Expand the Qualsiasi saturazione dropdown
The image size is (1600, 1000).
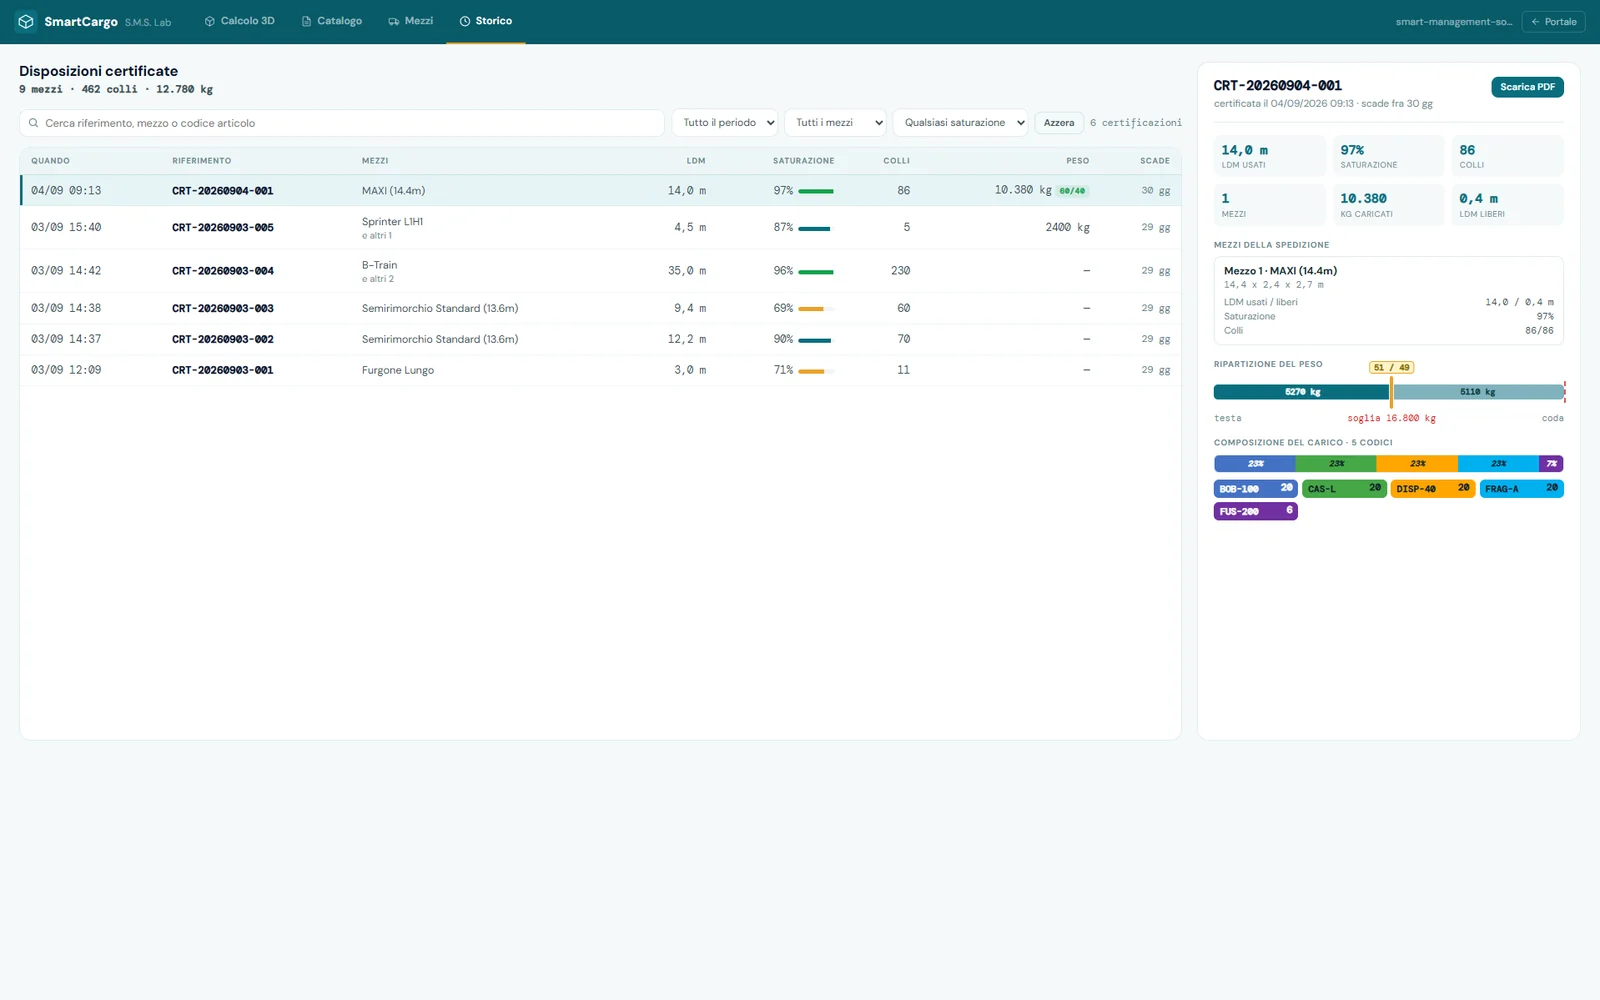coord(961,123)
